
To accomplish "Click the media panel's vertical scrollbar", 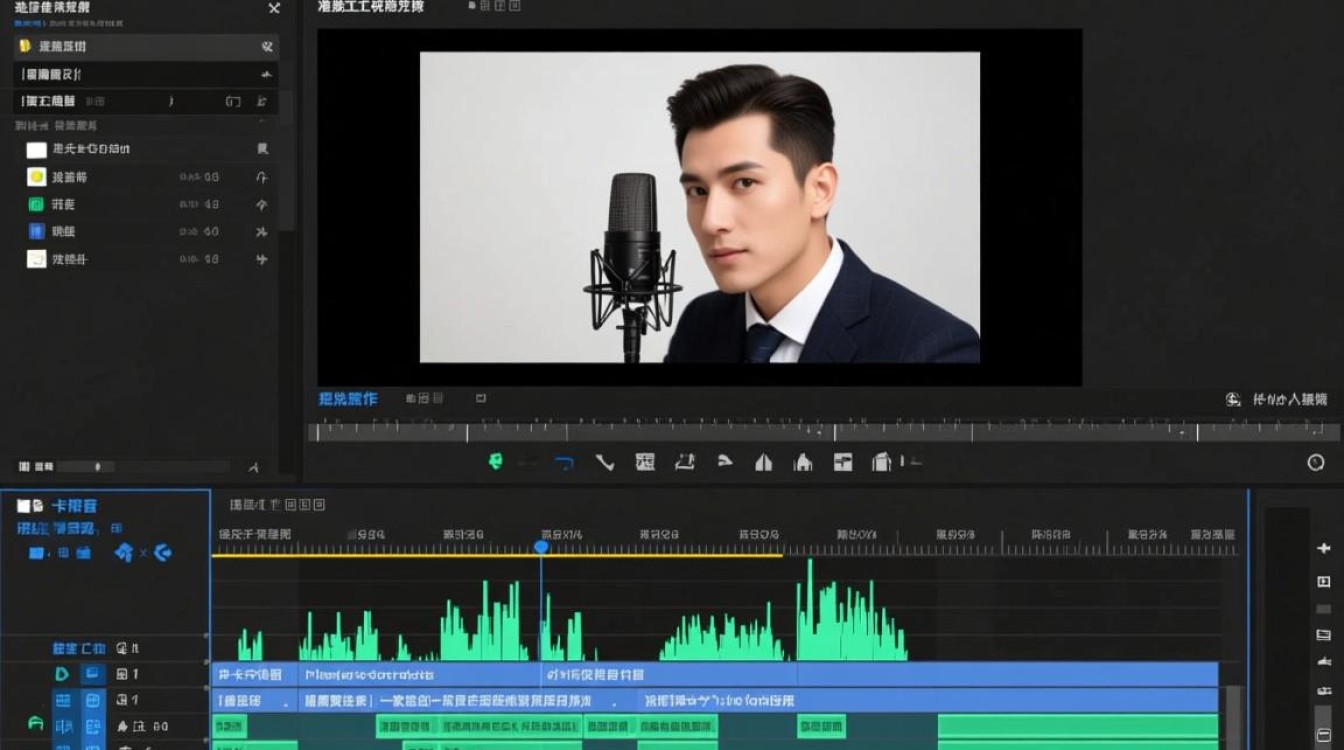I will coord(287,160).
